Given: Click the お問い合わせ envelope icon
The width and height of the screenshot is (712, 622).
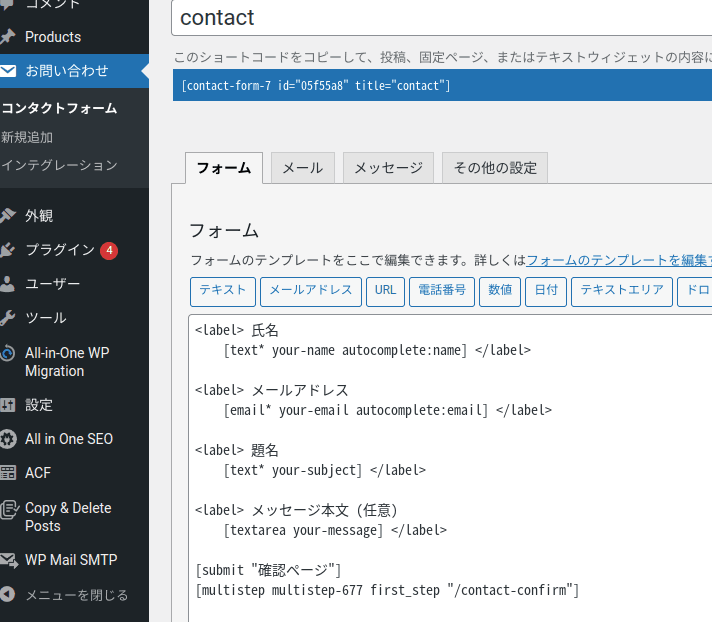Looking at the screenshot, I should tap(7, 71).
